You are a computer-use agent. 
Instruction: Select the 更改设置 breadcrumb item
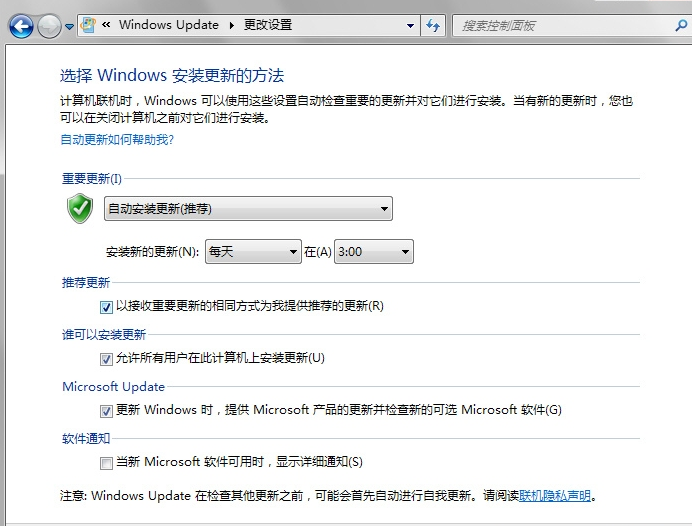click(268, 25)
